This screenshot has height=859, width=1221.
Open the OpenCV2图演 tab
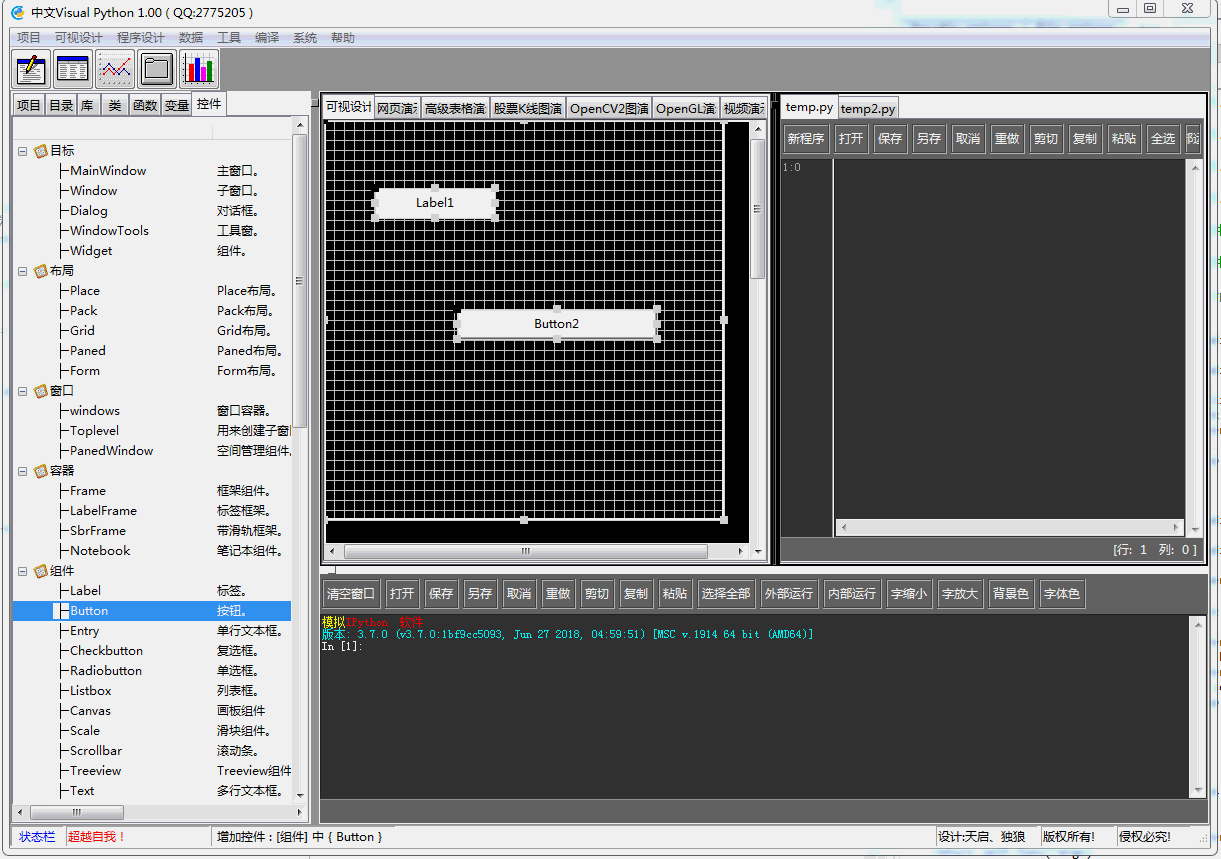tap(609, 109)
